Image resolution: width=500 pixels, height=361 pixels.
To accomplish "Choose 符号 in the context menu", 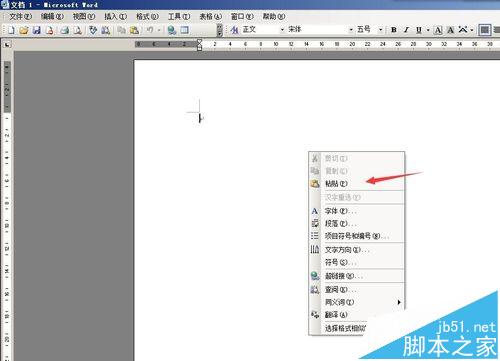I will [357, 262].
